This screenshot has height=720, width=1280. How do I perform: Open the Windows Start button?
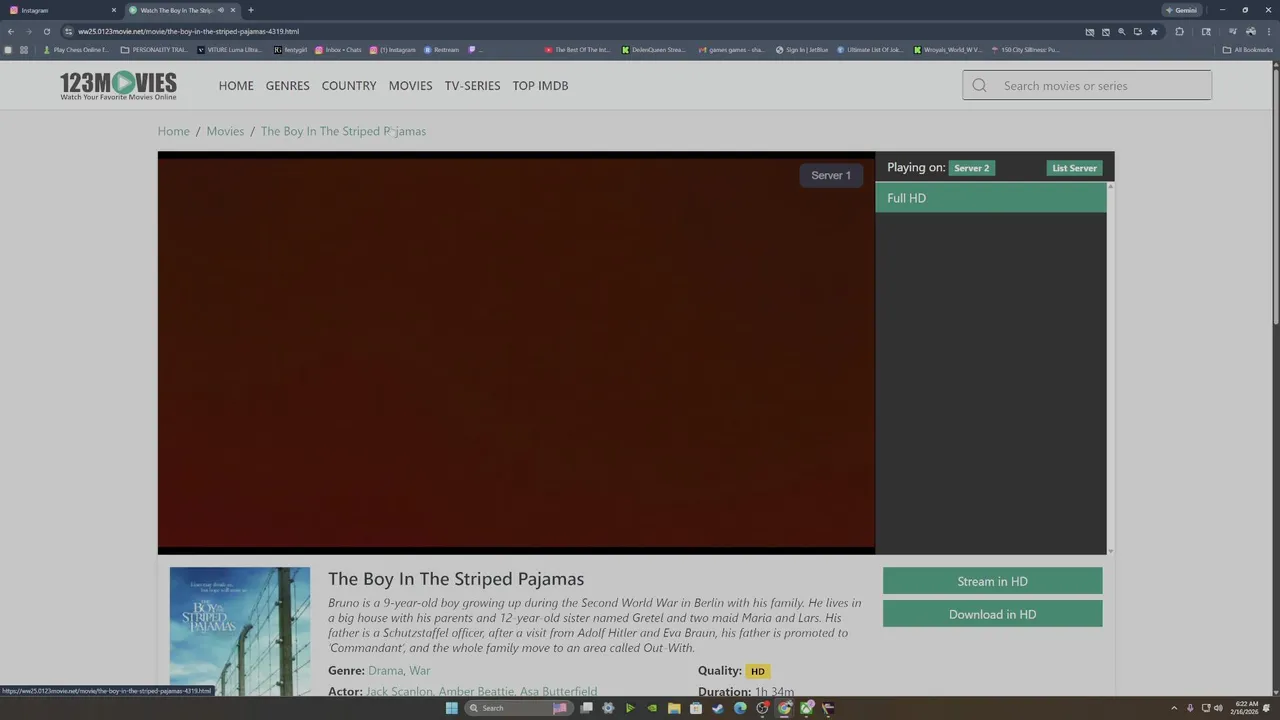[452, 708]
